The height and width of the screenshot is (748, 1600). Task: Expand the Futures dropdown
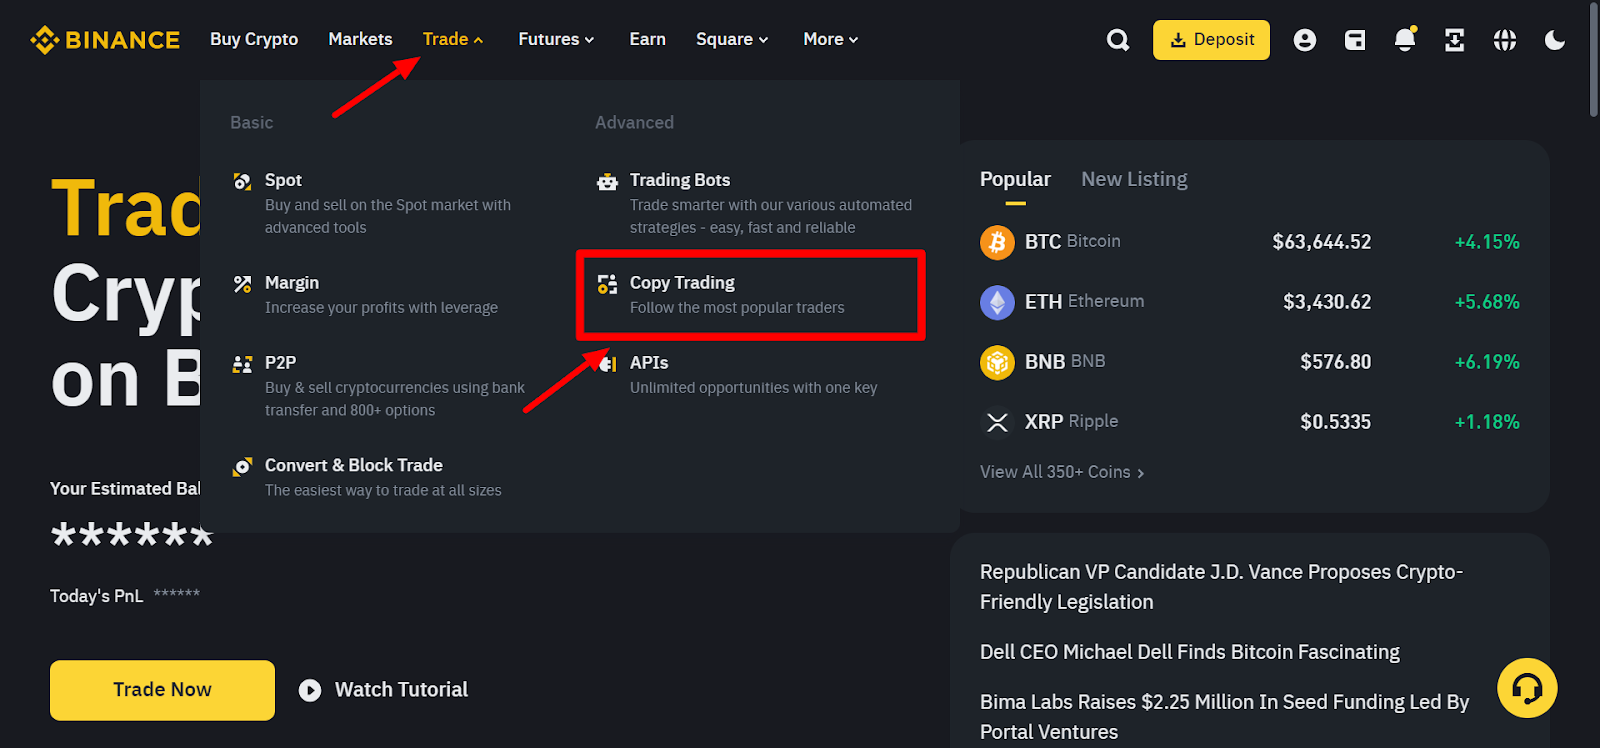point(556,39)
